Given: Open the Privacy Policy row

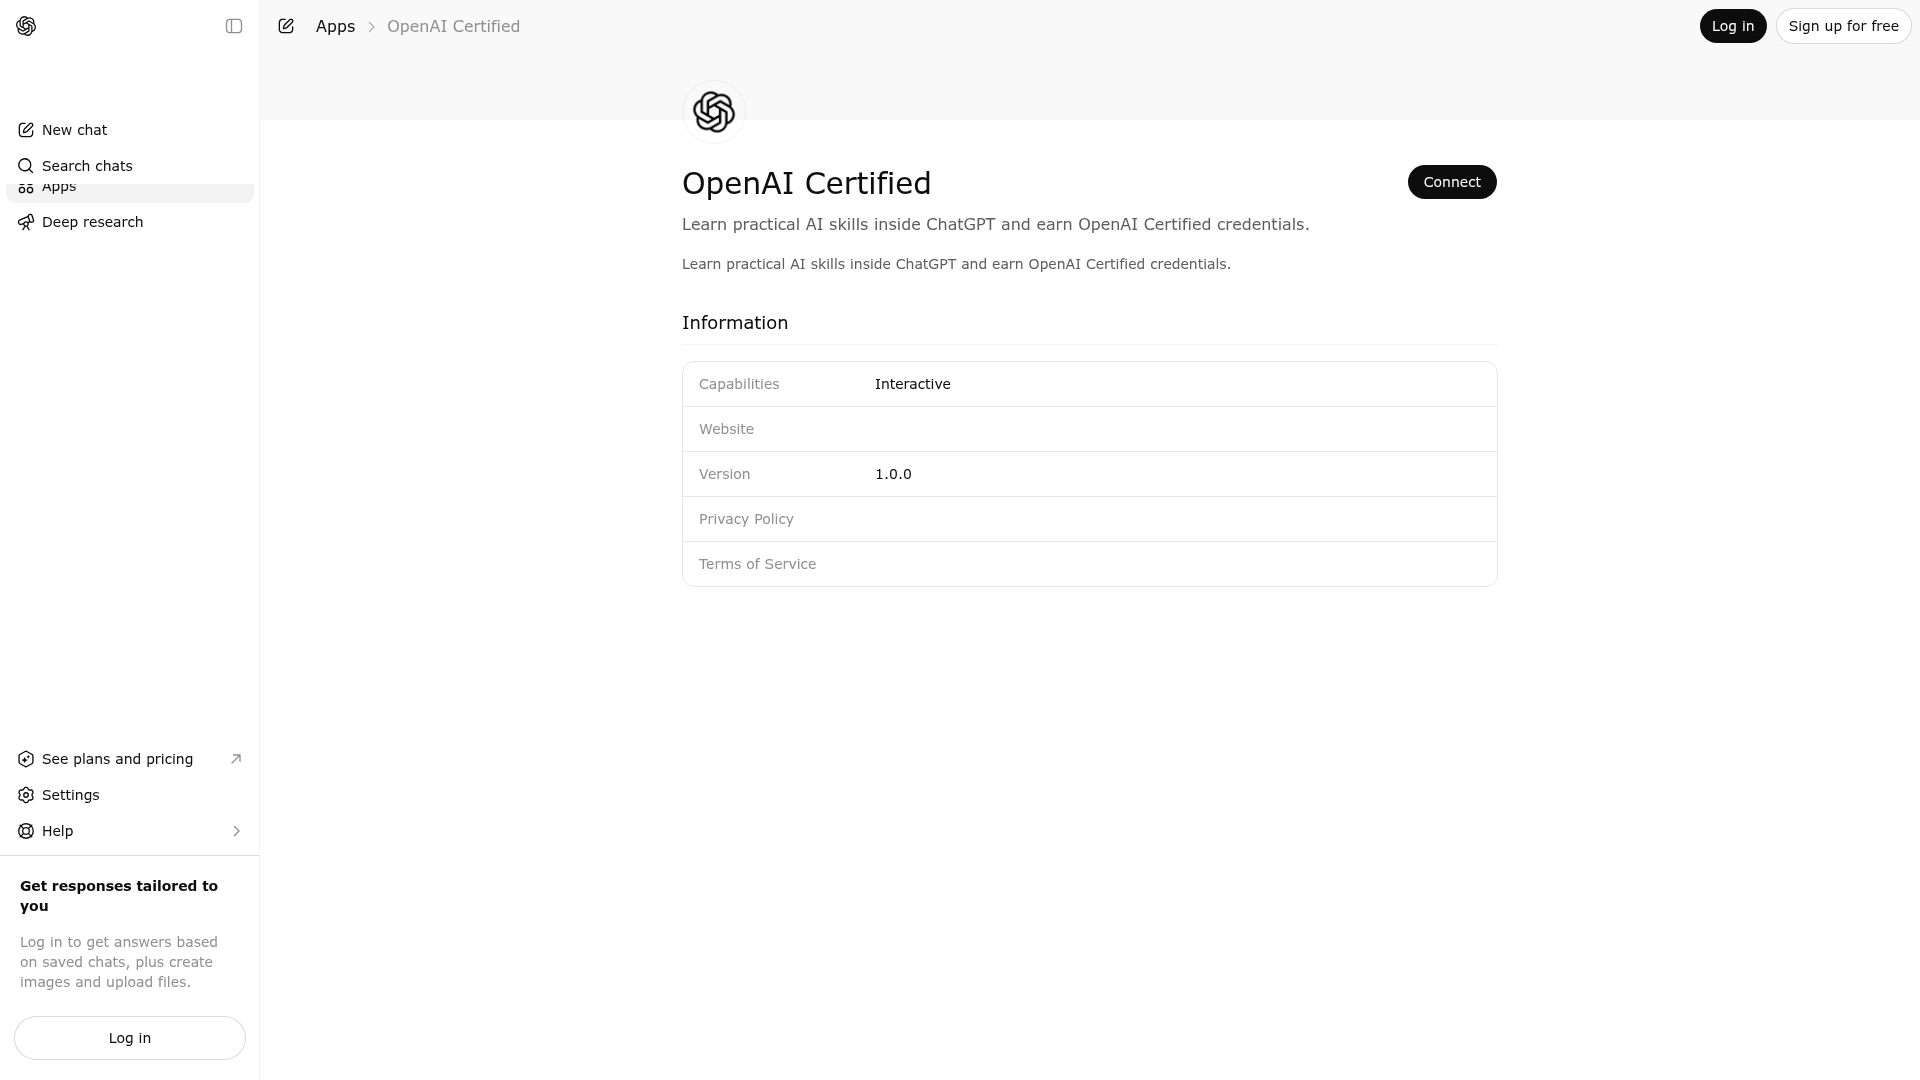Looking at the screenshot, I should (1089, 519).
